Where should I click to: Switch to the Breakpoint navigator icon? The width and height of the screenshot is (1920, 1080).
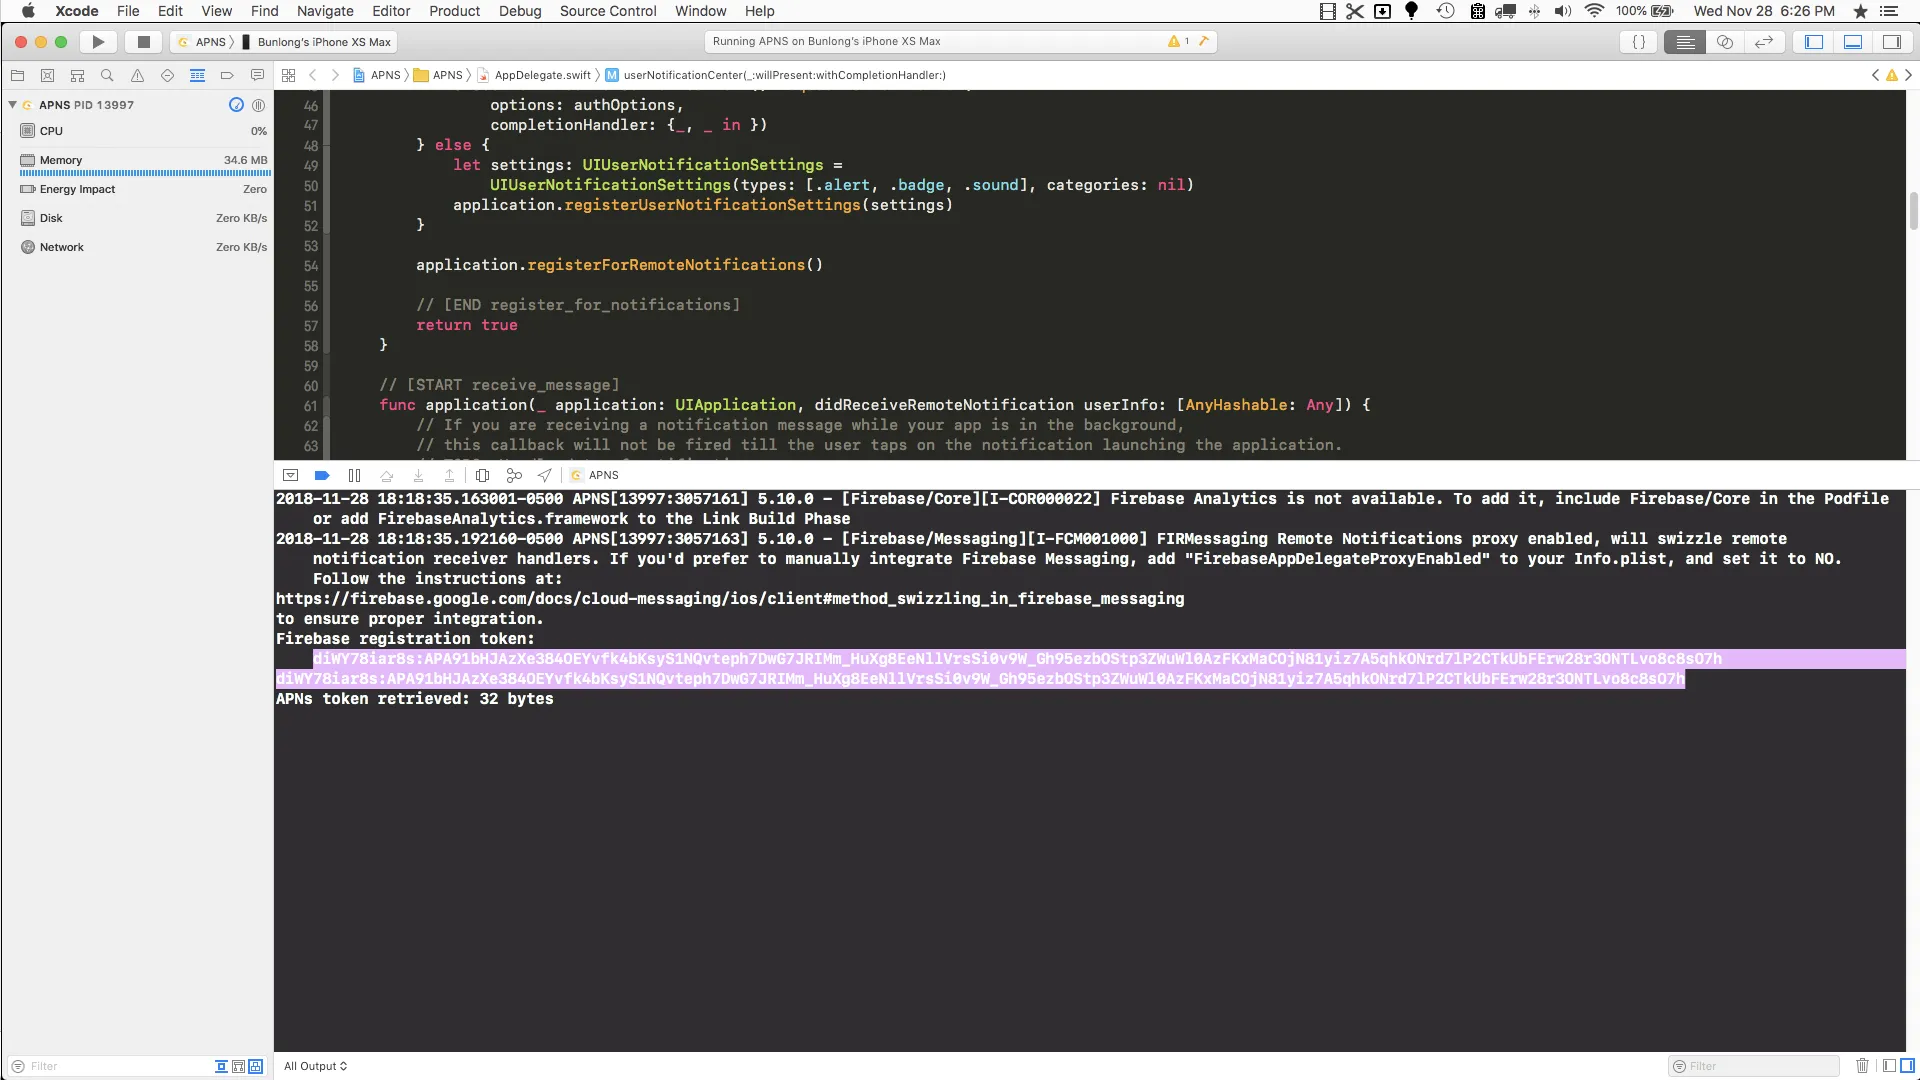pyautogui.click(x=227, y=75)
